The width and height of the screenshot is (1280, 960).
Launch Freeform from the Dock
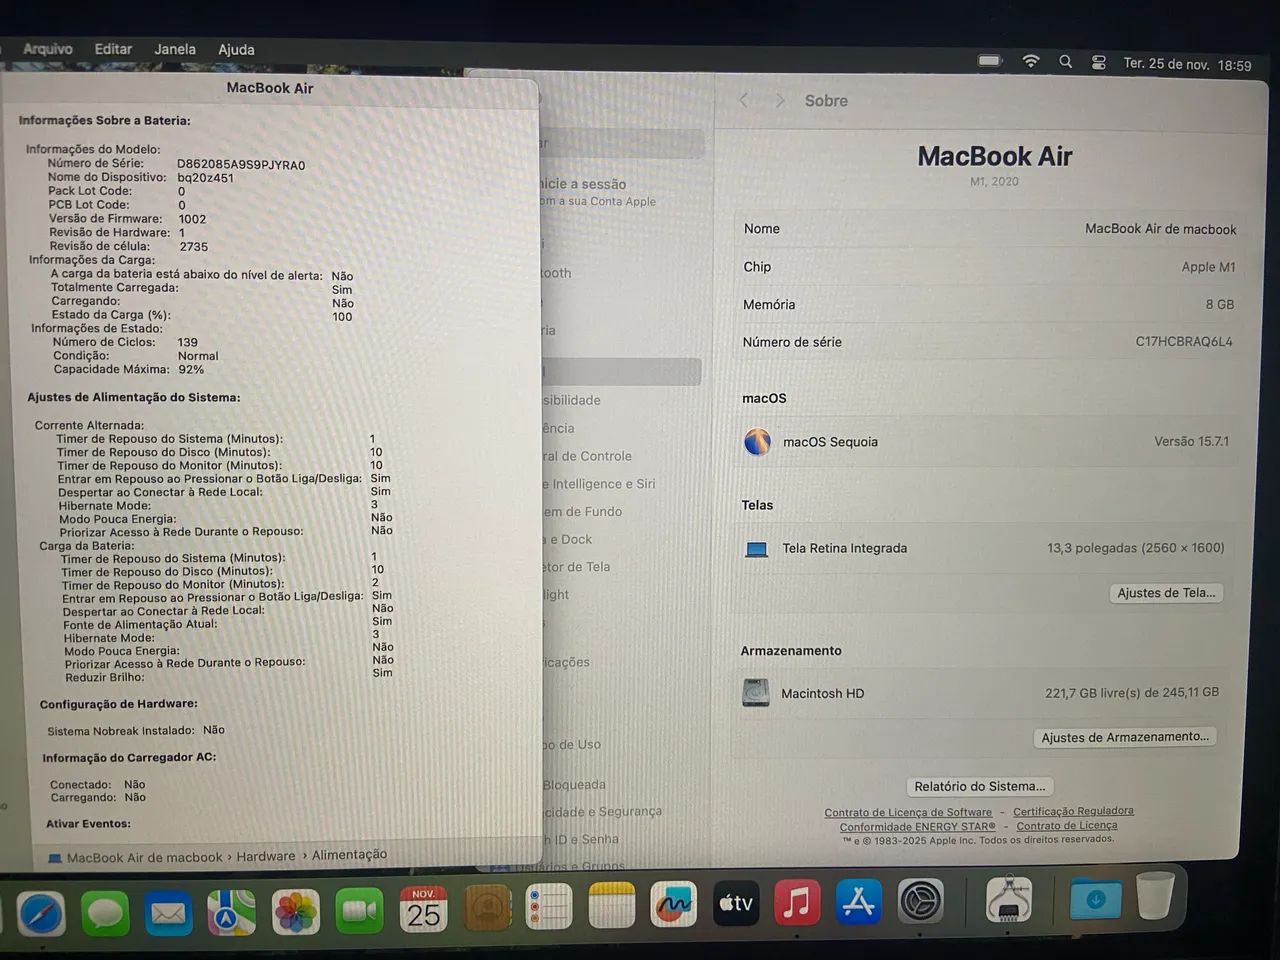(674, 906)
